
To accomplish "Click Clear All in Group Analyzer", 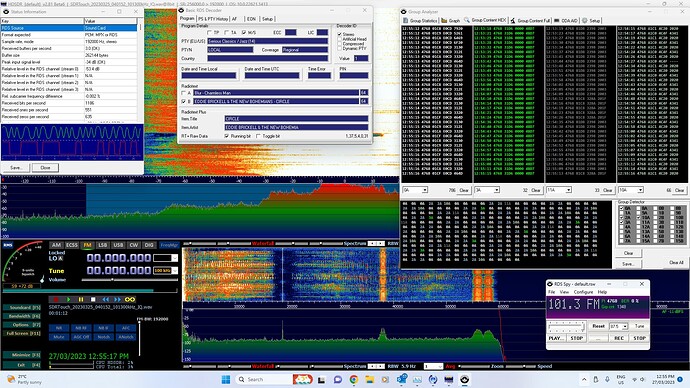I will click(676, 263).
